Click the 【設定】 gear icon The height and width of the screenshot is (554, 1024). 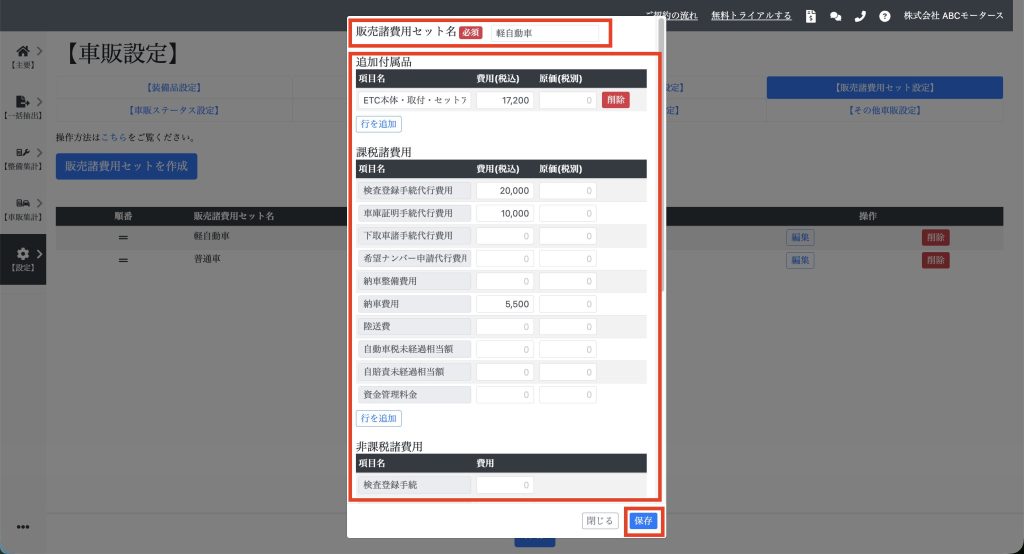22,255
